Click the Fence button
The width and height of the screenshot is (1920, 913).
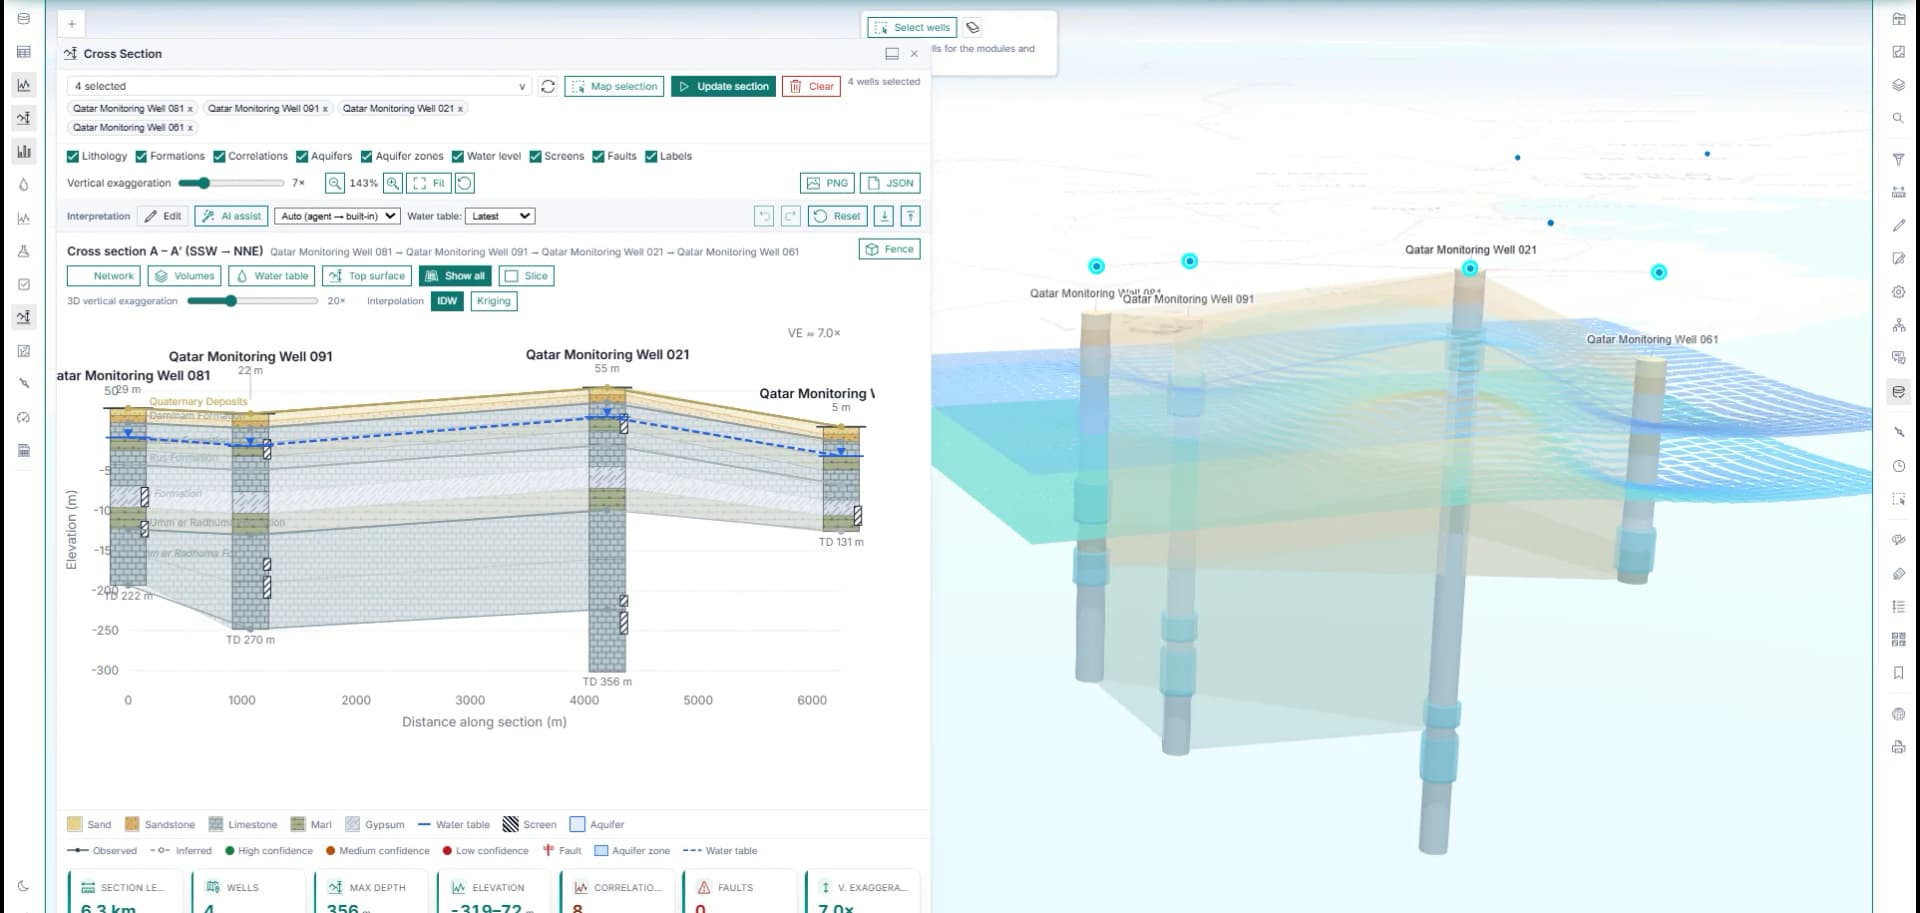click(889, 249)
